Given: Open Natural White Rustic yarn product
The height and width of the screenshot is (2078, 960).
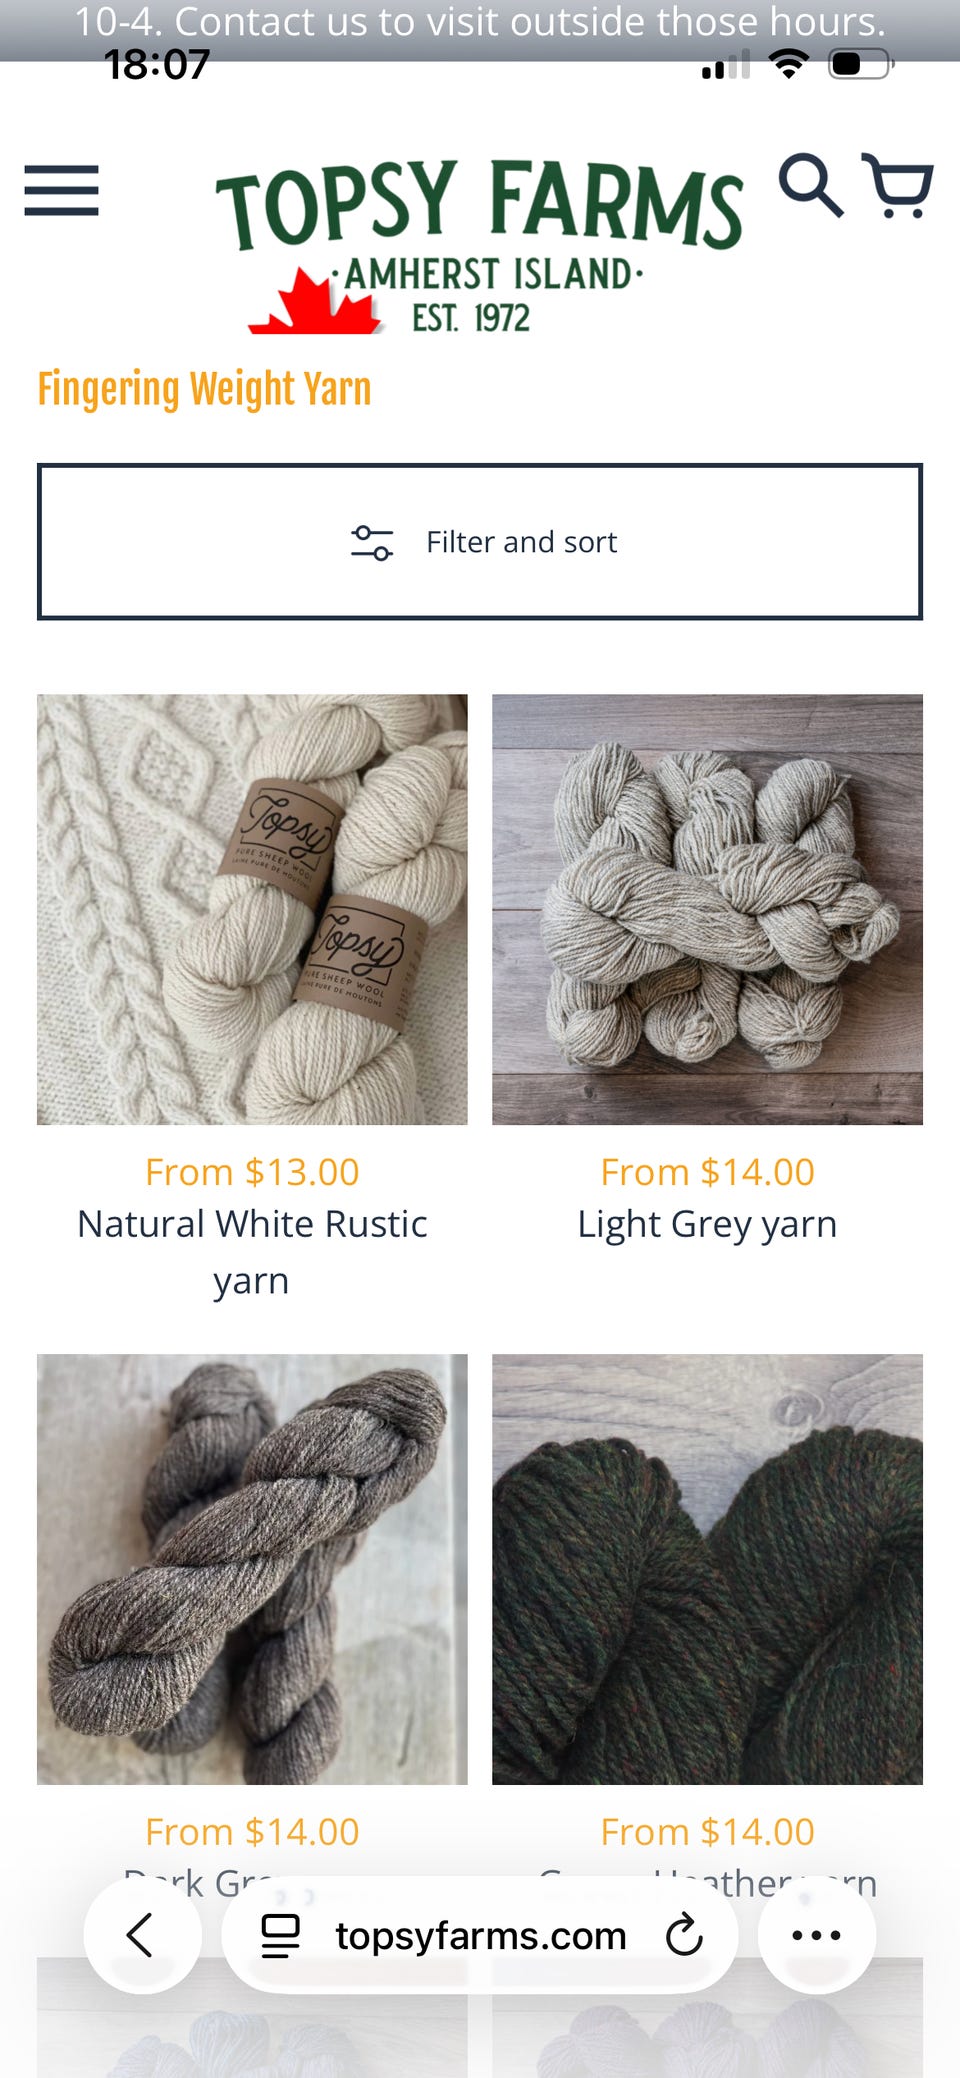Looking at the screenshot, I should click(x=252, y=1252).
